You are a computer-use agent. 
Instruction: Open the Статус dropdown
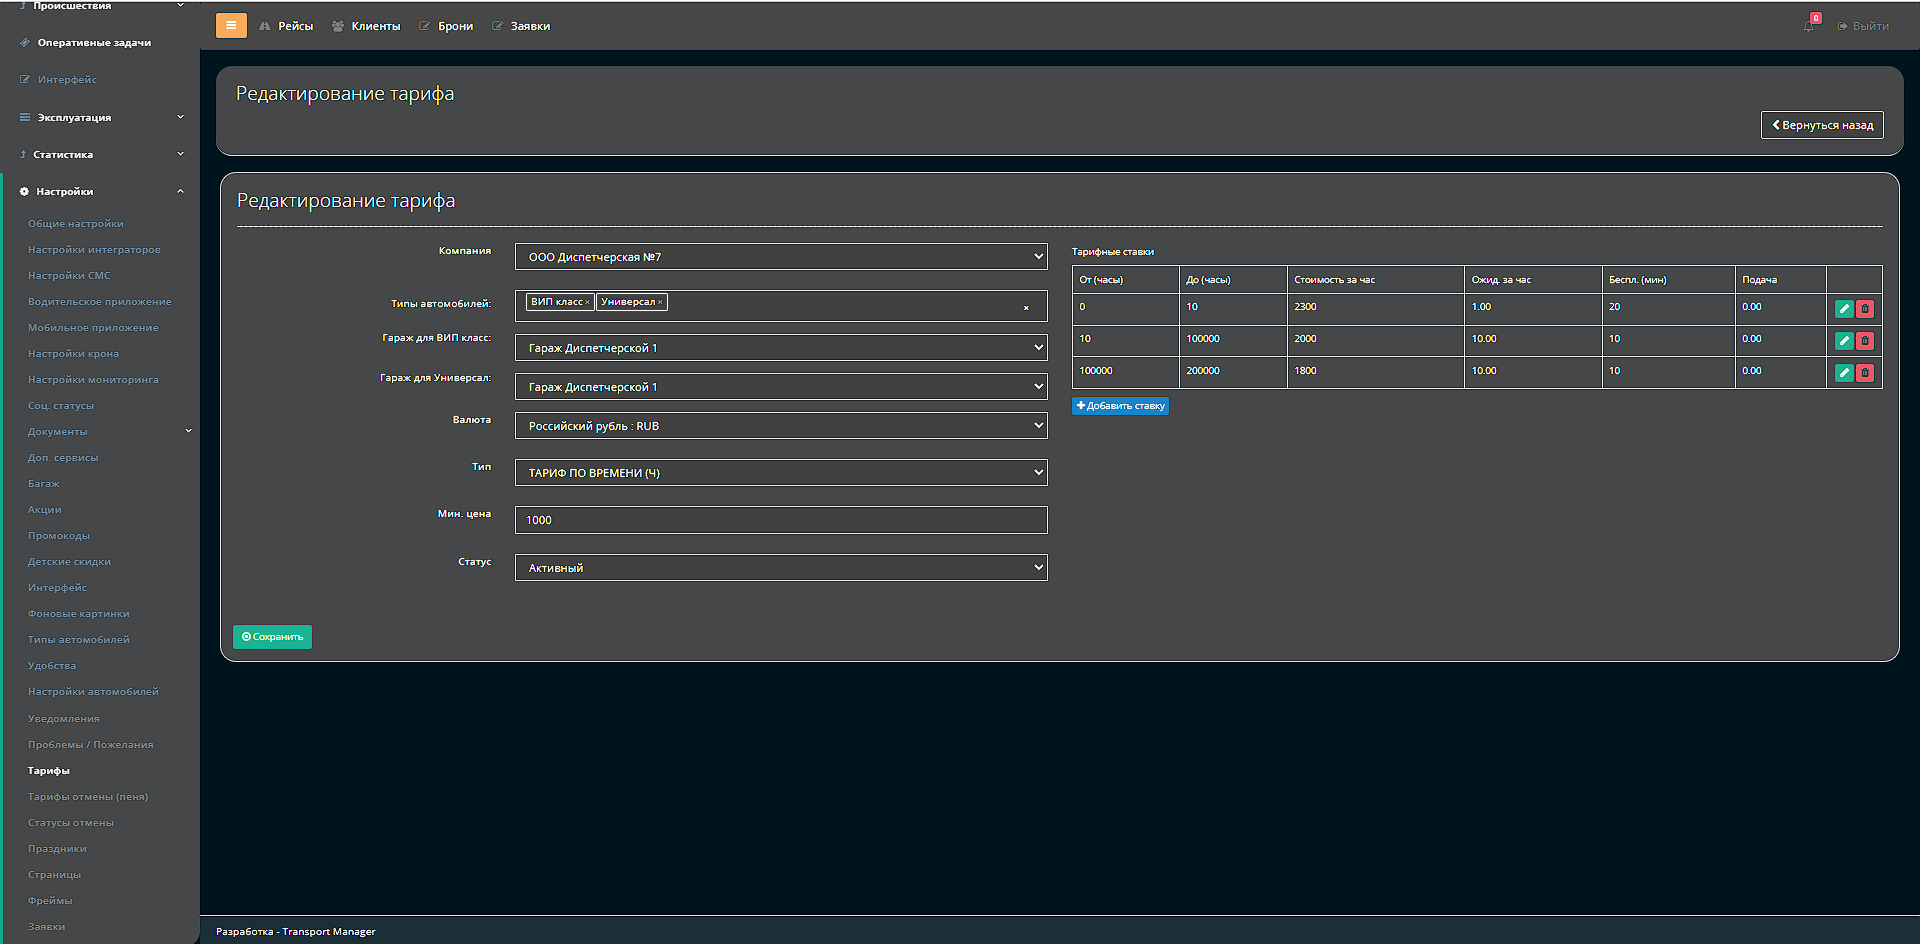(x=781, y=568)
